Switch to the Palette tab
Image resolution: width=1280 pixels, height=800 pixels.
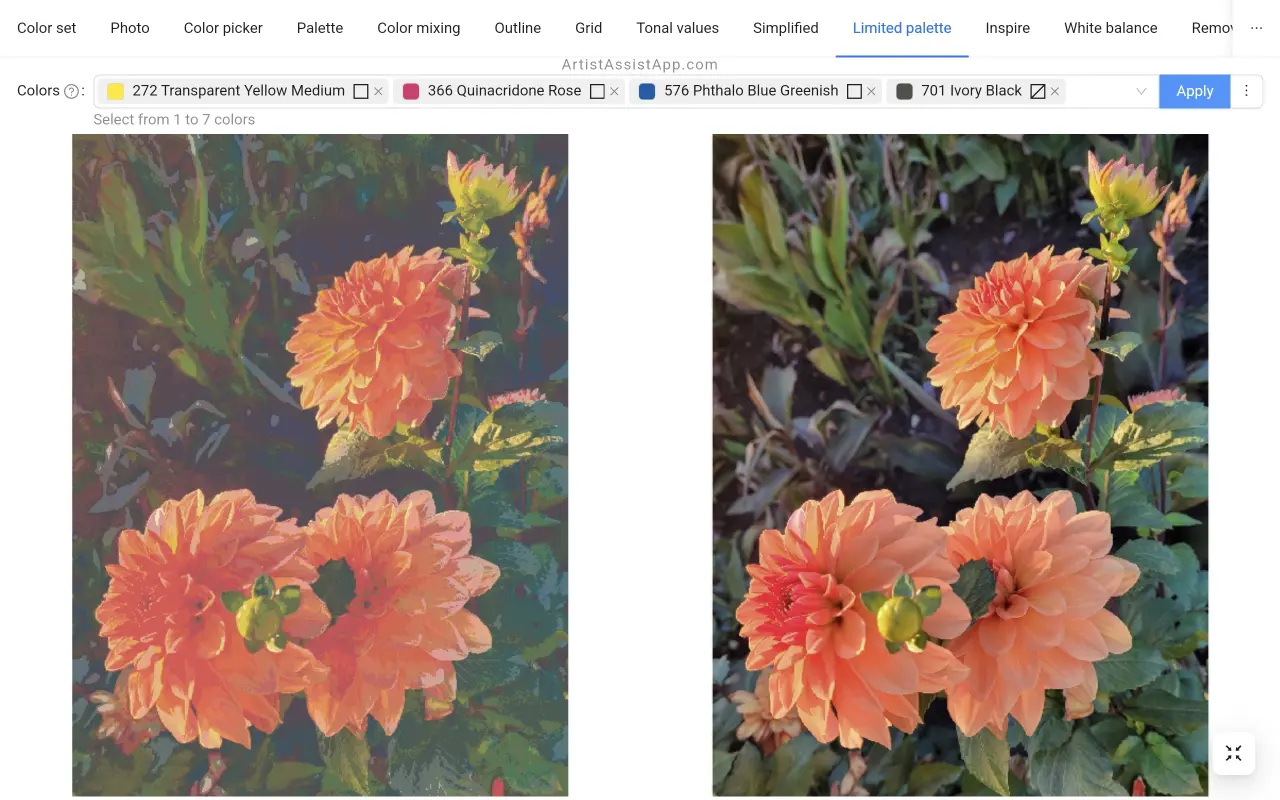[x=320, y=28]
